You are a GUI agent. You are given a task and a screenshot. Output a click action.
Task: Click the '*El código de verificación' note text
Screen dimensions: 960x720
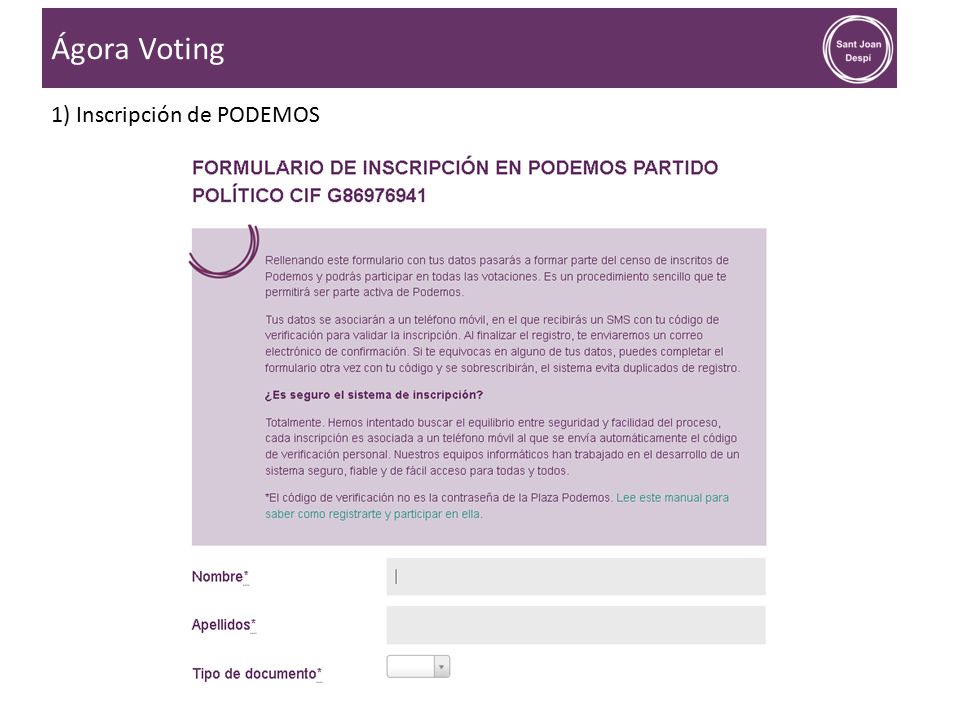(438, 498)
